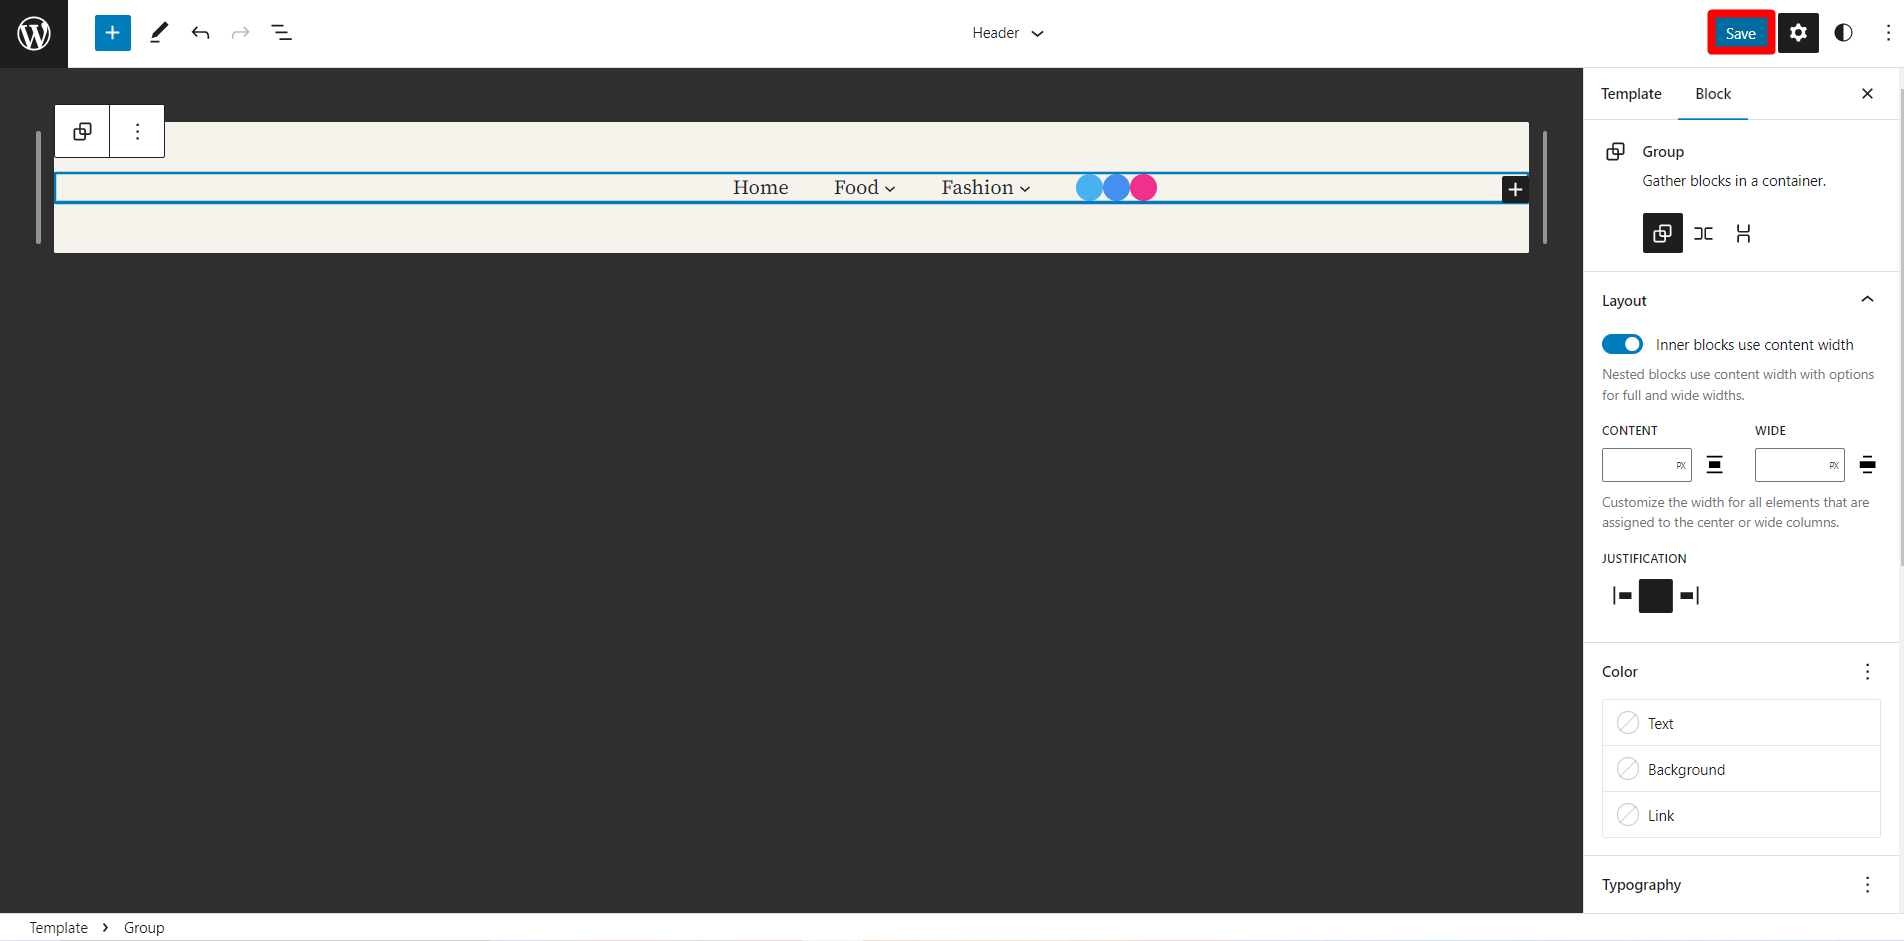Viewport: 1904px width, 941px height.
Task: Select the light blue social icon
Action: (1089, 188)
